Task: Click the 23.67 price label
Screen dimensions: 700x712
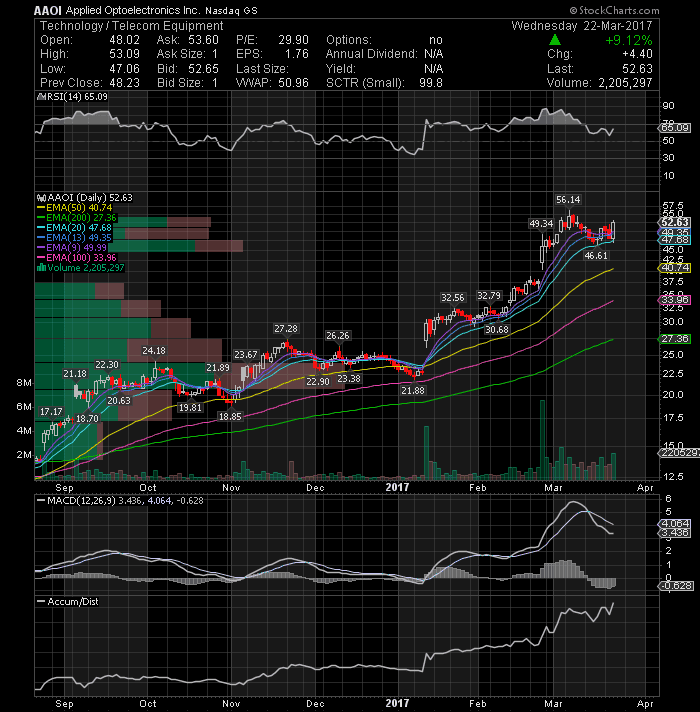Action: pyautogui.click(x=246, y=355)
